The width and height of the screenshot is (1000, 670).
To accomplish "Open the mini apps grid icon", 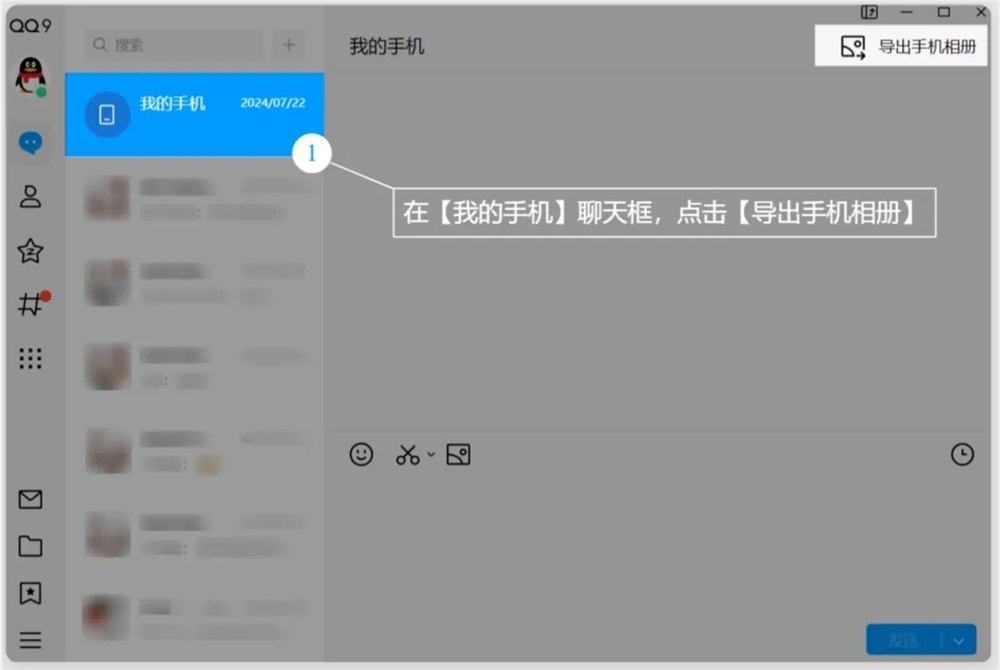I will pos(31,359).
